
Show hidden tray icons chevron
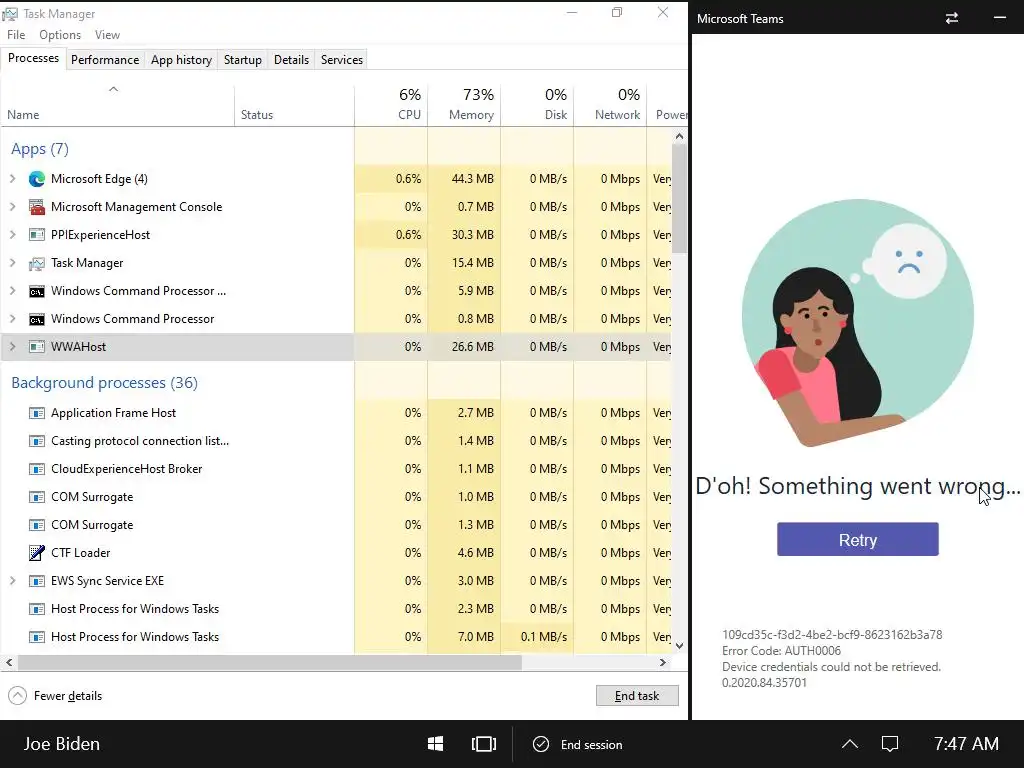850,744
